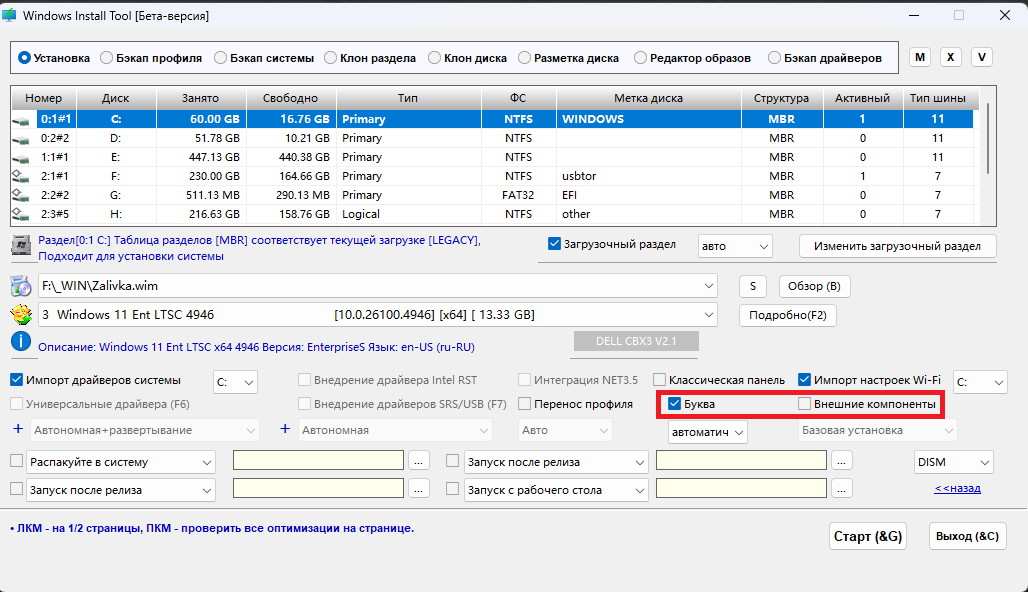Click the Обзор (B) browse button
The image size is (1028, 592).
click(x=814, y=286)
